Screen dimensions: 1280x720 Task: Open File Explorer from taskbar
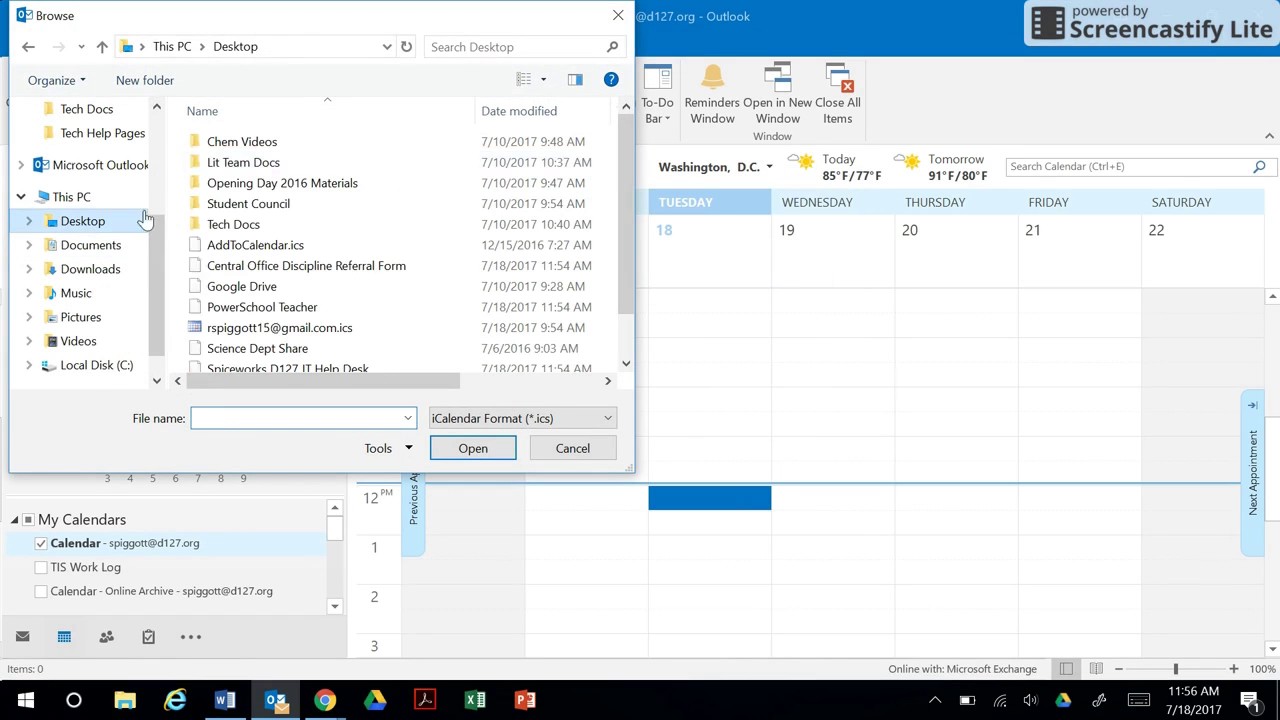(125, 700)
